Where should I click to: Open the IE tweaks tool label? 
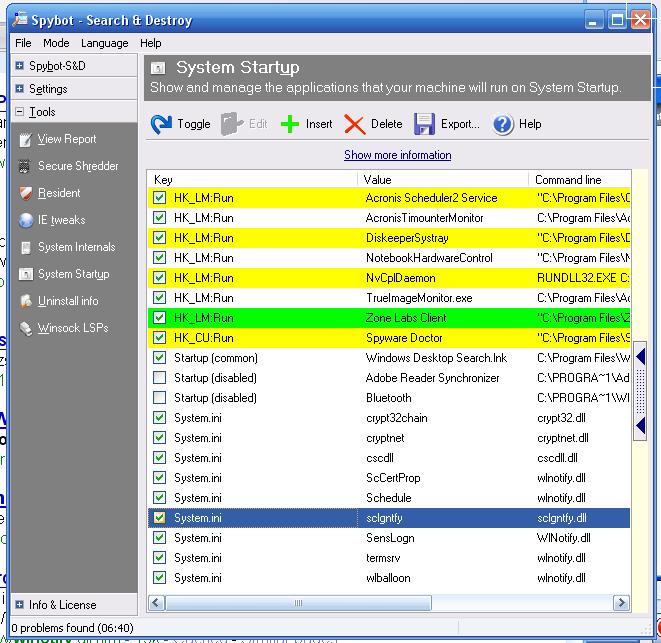pyautogui.click(x=62, y=220)
